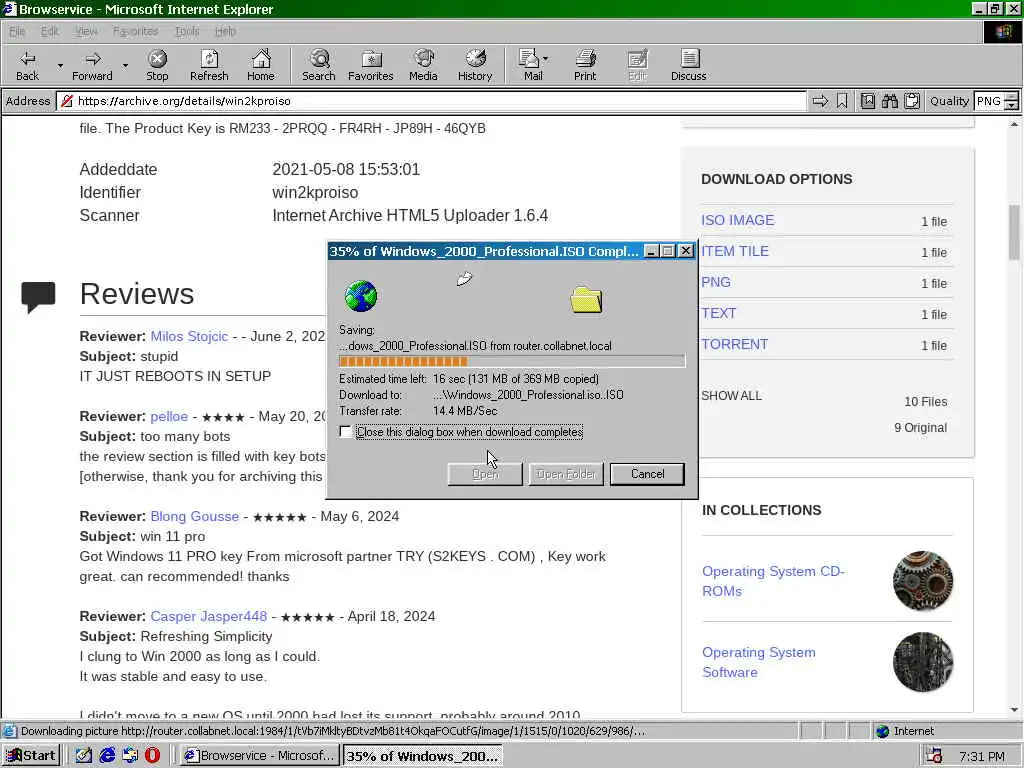Go to the Home page icon

click(261, 65)
